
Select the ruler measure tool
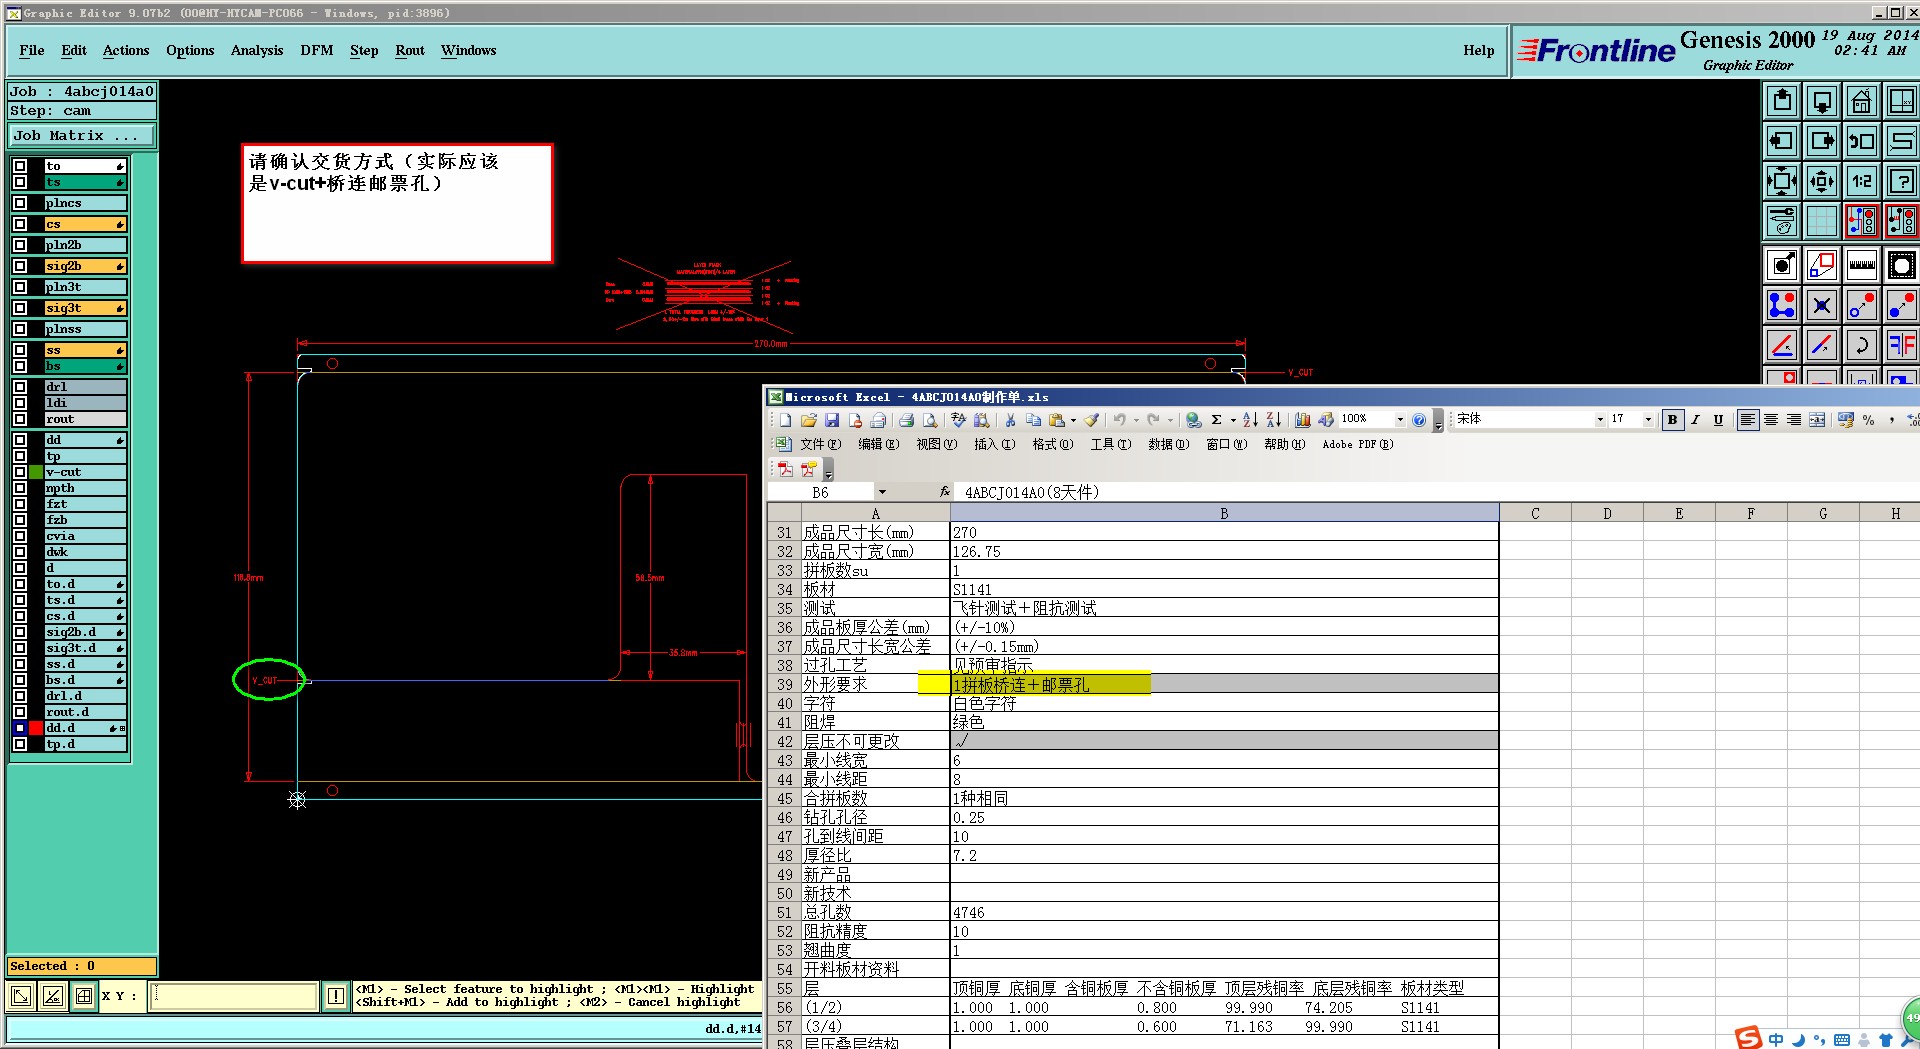click(x=1861, y=266)
